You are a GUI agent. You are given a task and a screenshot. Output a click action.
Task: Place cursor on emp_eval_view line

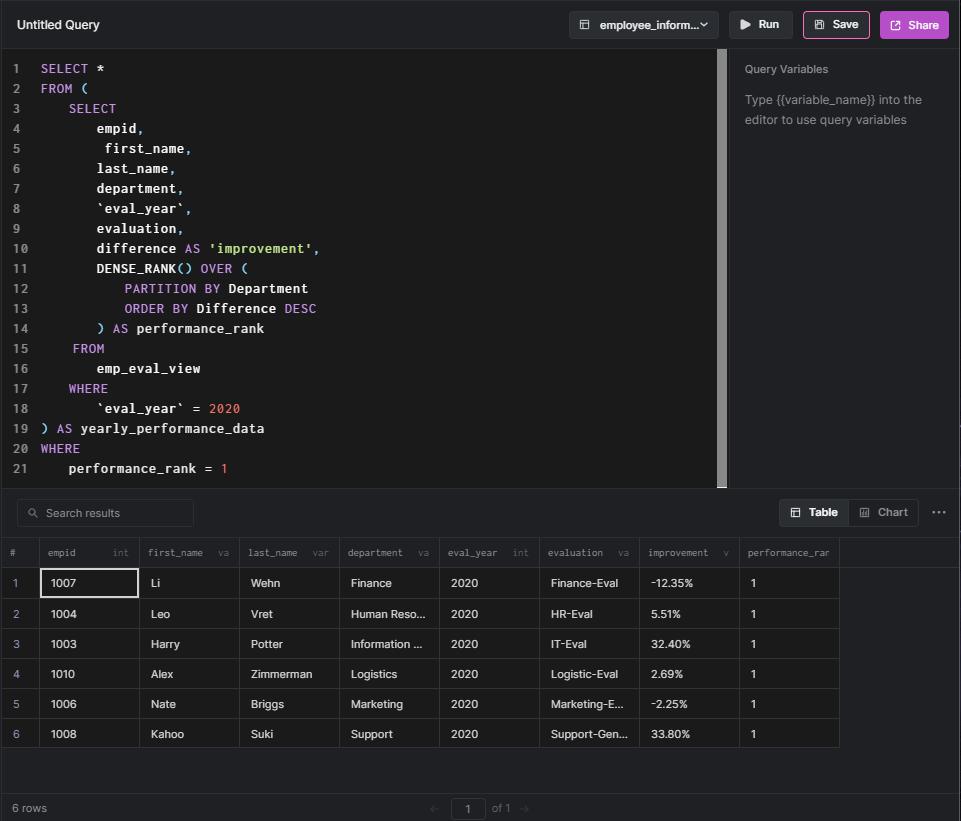click(148, 368)
